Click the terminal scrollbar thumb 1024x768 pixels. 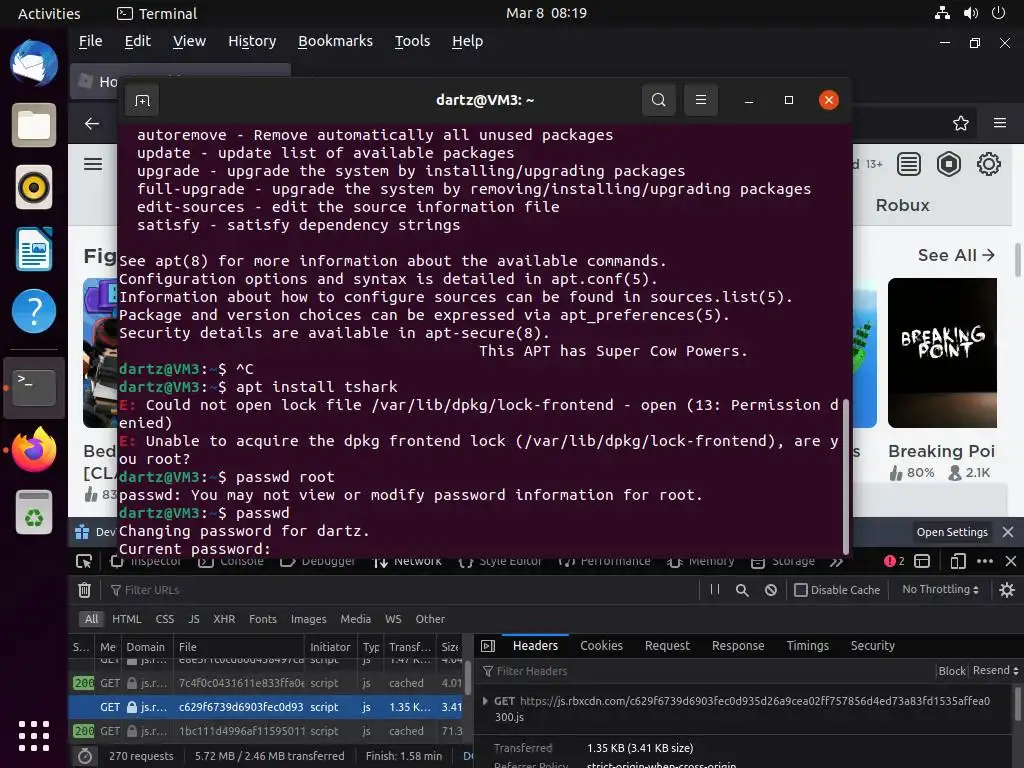[x=846, y=477]
